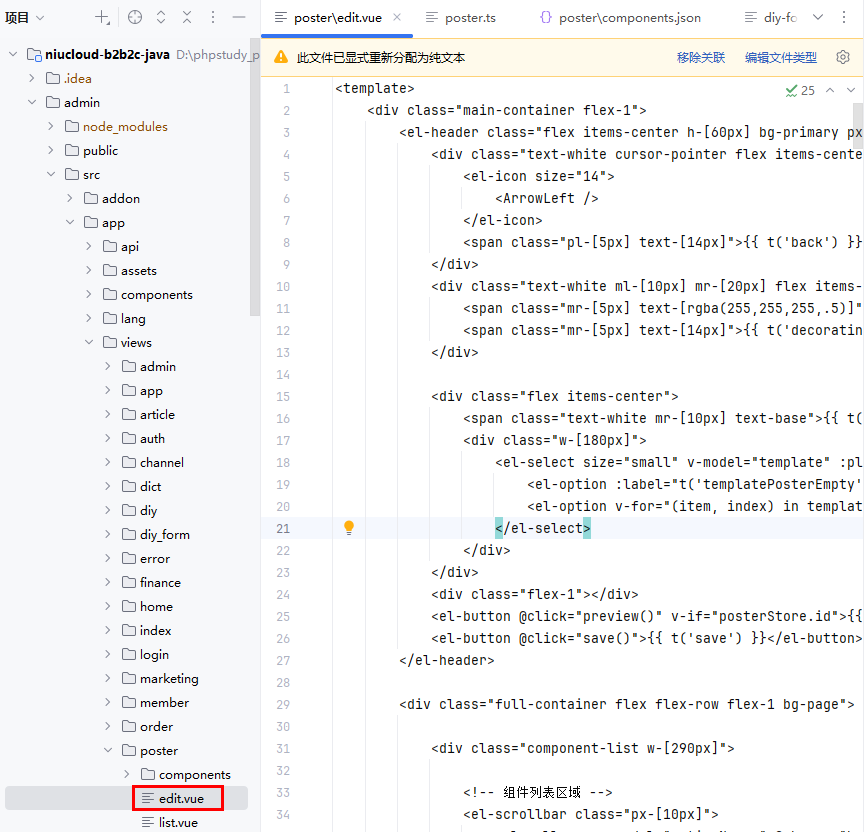Expand the node_modules folder
Screen dimensions: 864x832
coord(51,127)
